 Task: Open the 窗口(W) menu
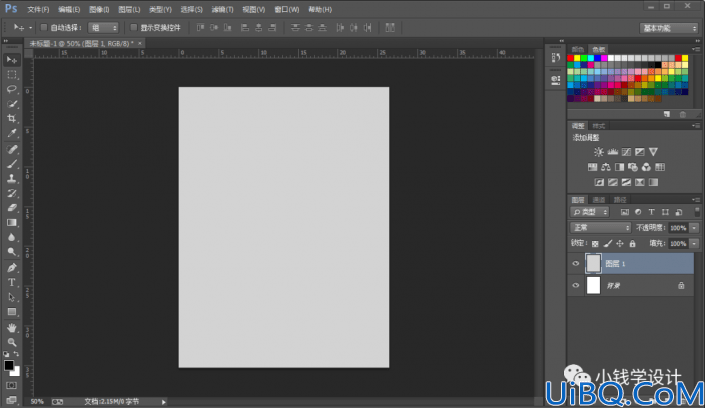click(286, 9)
